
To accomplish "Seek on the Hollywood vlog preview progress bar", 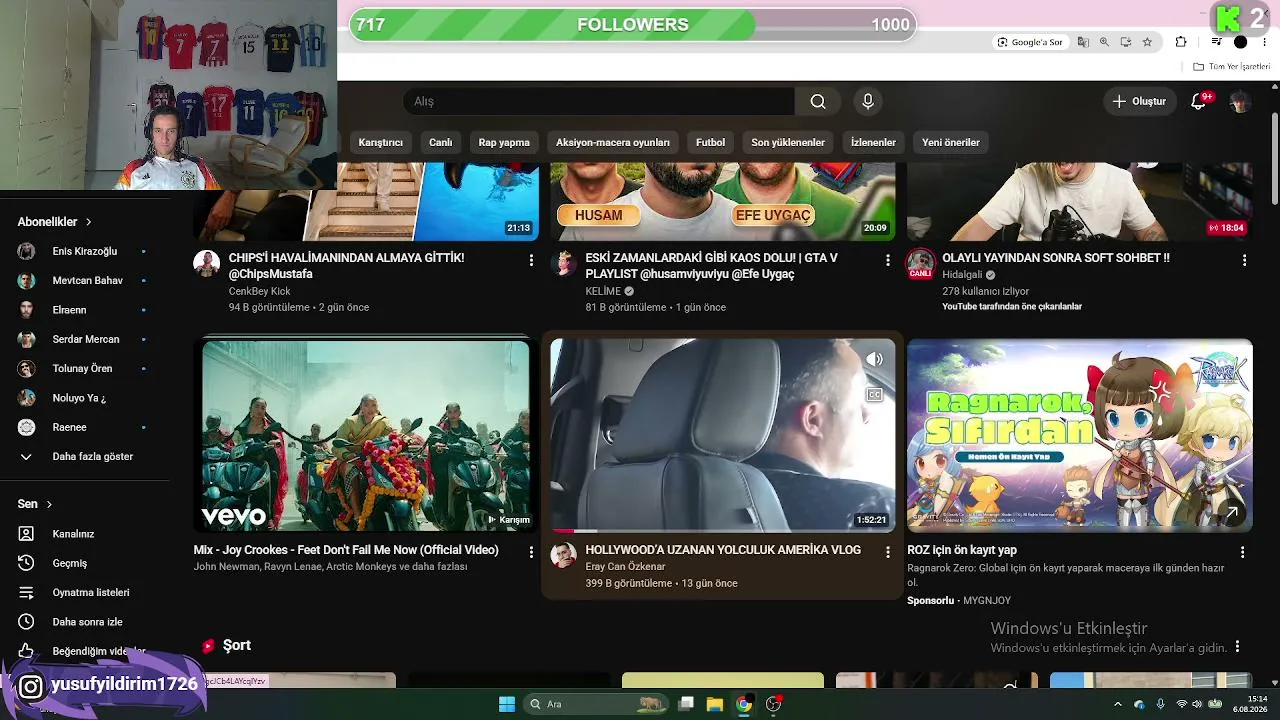I will pyautogui.click(x=723, y=531).
